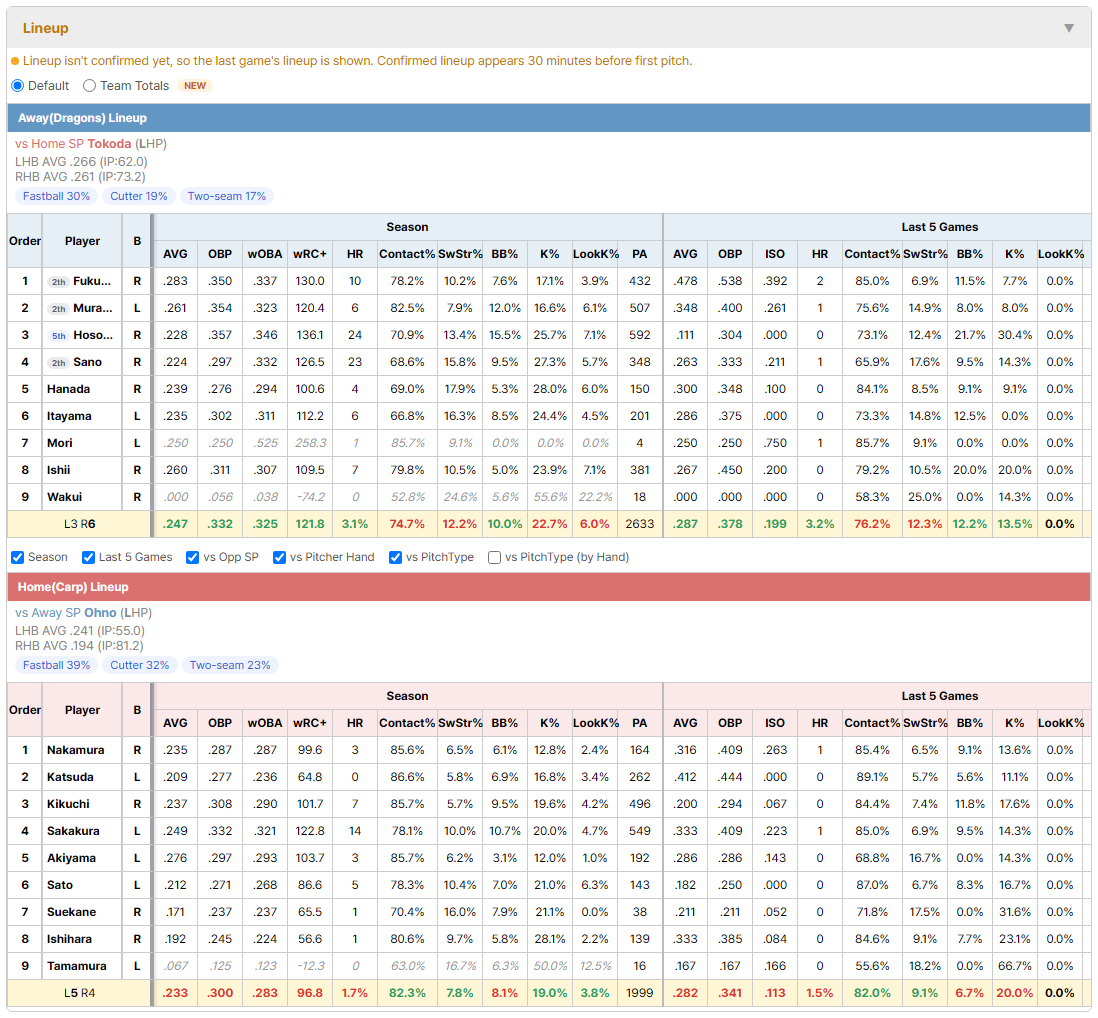Click Dragons pitch tag Fastball 30%

tap(56, 196)
